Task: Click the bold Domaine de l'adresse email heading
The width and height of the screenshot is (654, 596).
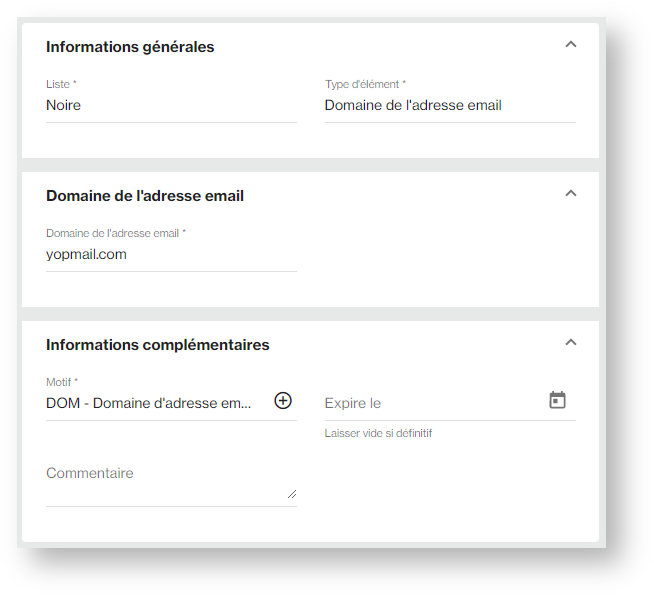Action: tap(145, 196)
